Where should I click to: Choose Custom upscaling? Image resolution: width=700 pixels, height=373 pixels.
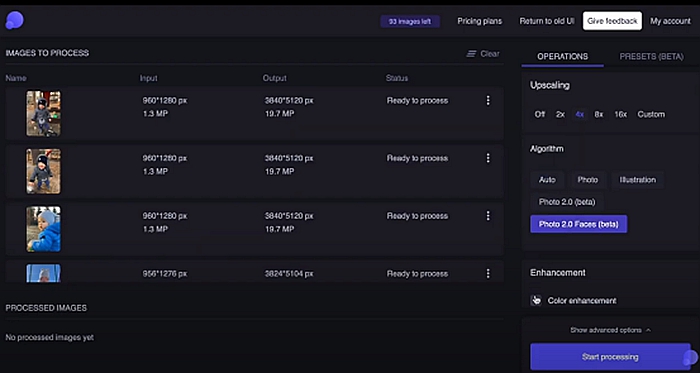pos(651,114)
